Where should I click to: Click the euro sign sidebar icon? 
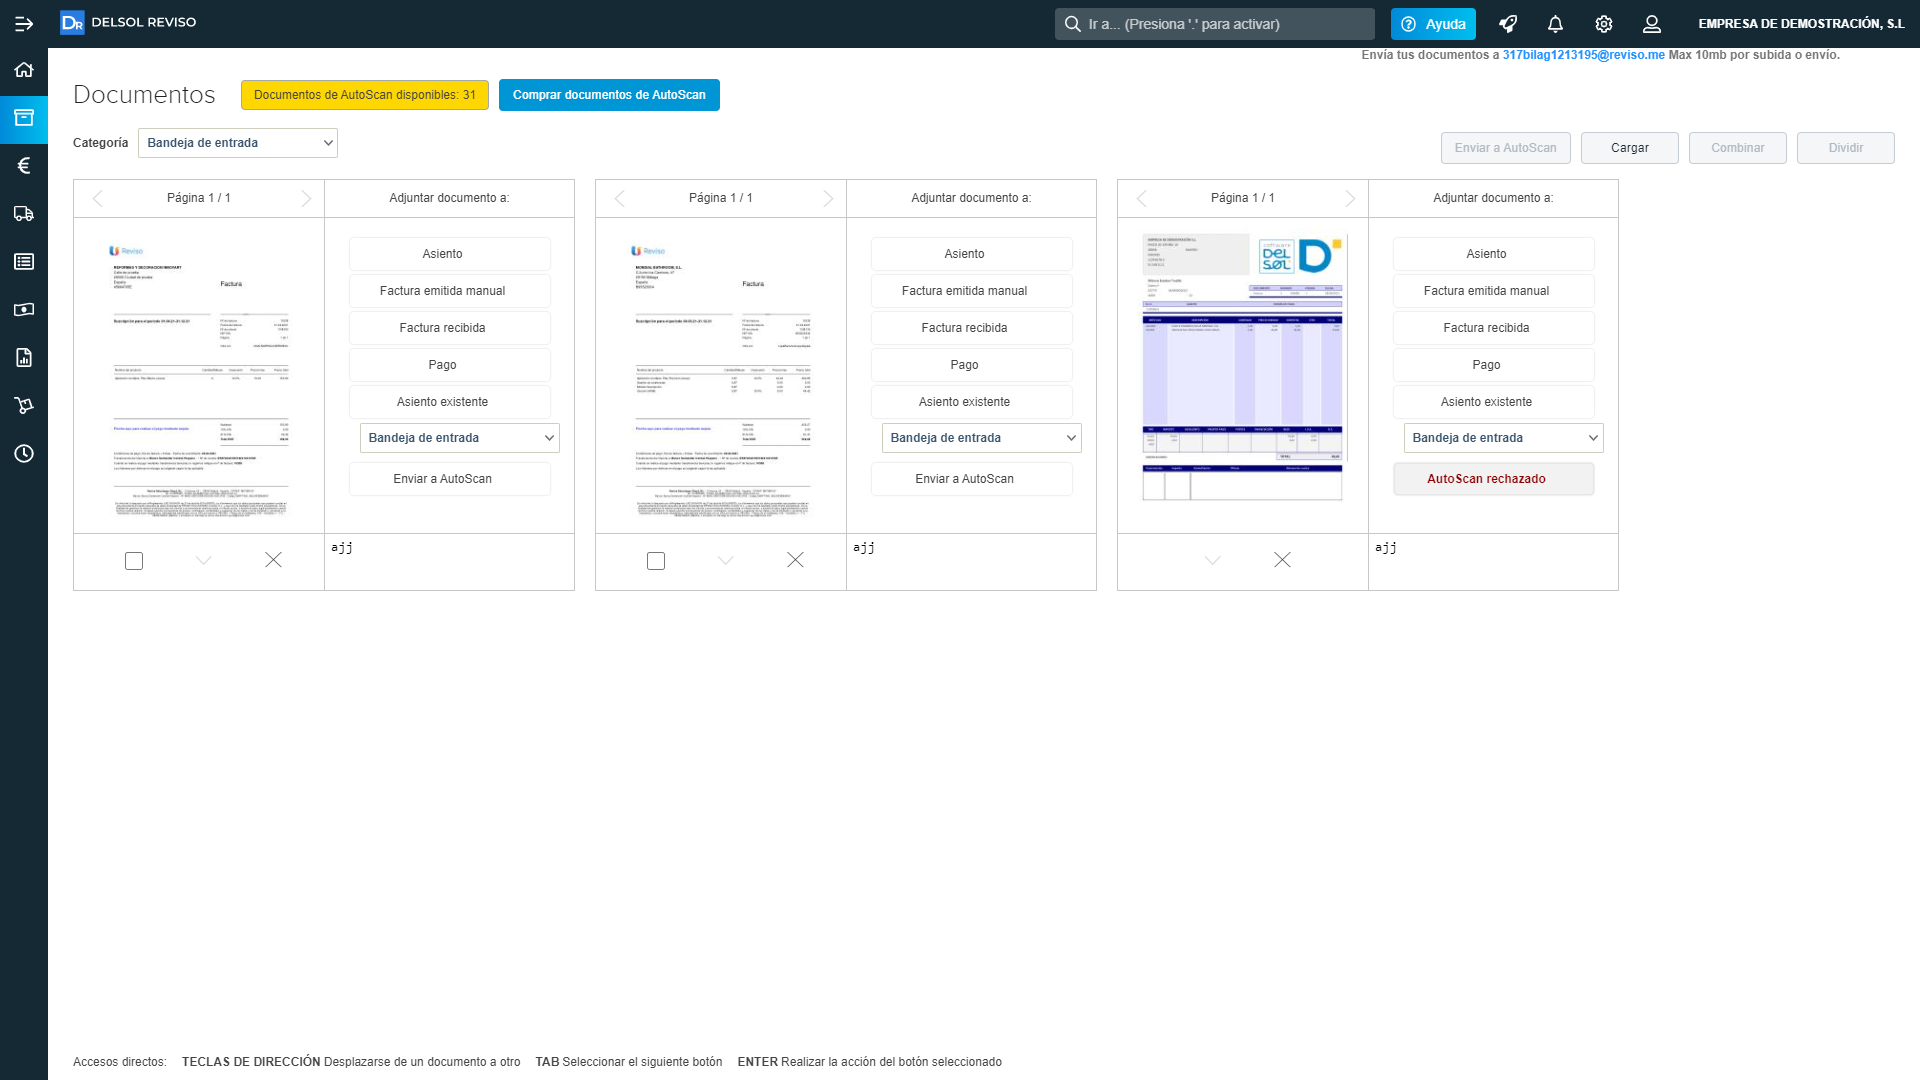(x=24, y=166)
